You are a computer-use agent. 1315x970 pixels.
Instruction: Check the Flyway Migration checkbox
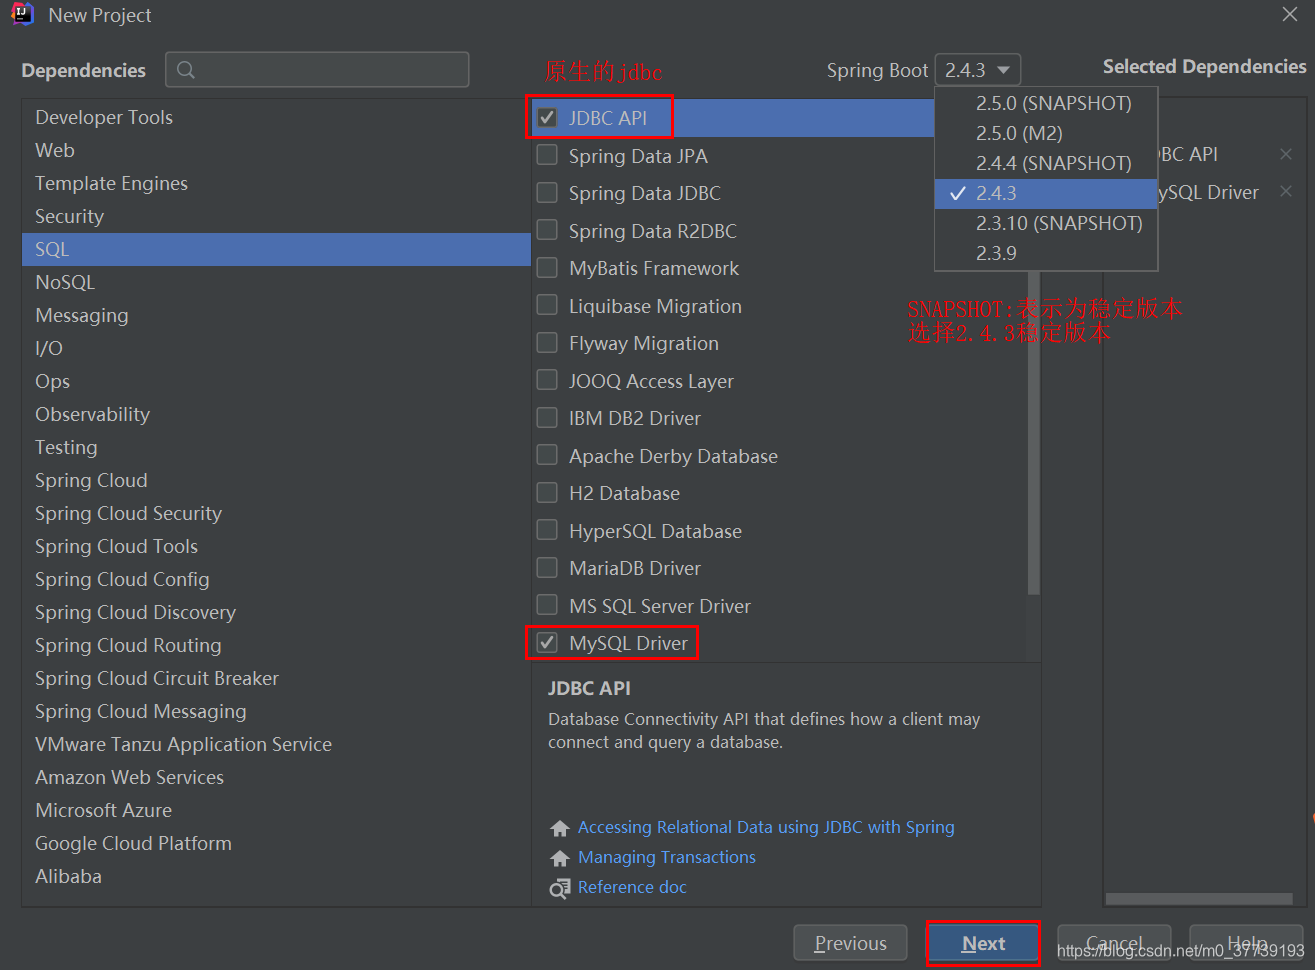547,342
